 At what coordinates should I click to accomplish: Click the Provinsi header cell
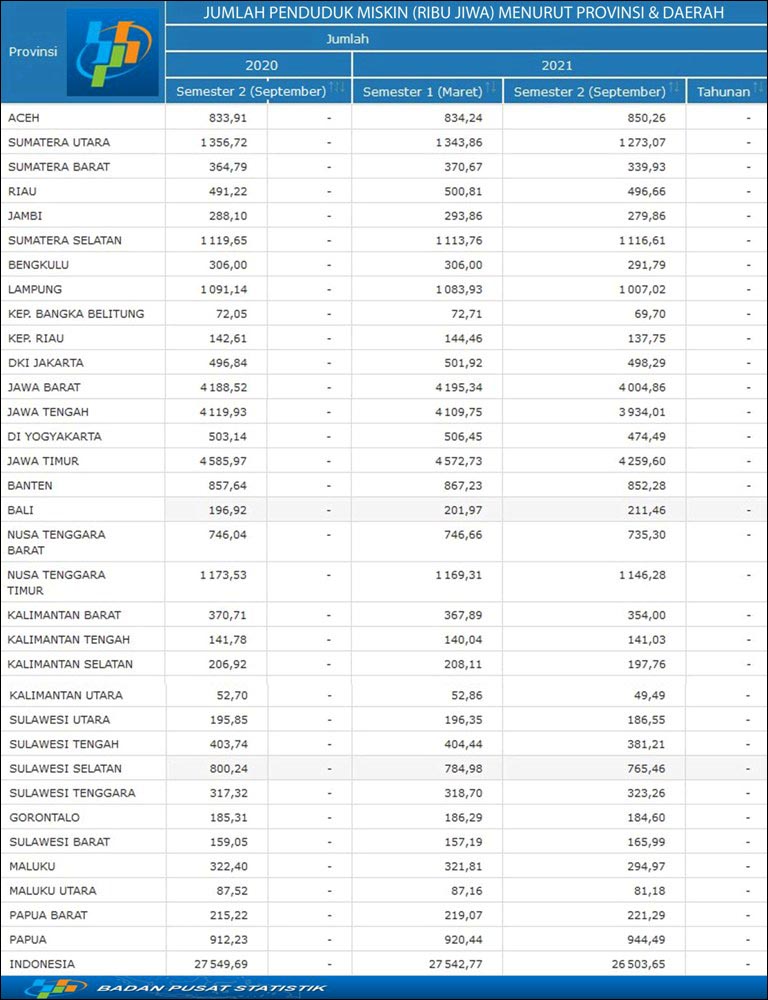point(32,50)
